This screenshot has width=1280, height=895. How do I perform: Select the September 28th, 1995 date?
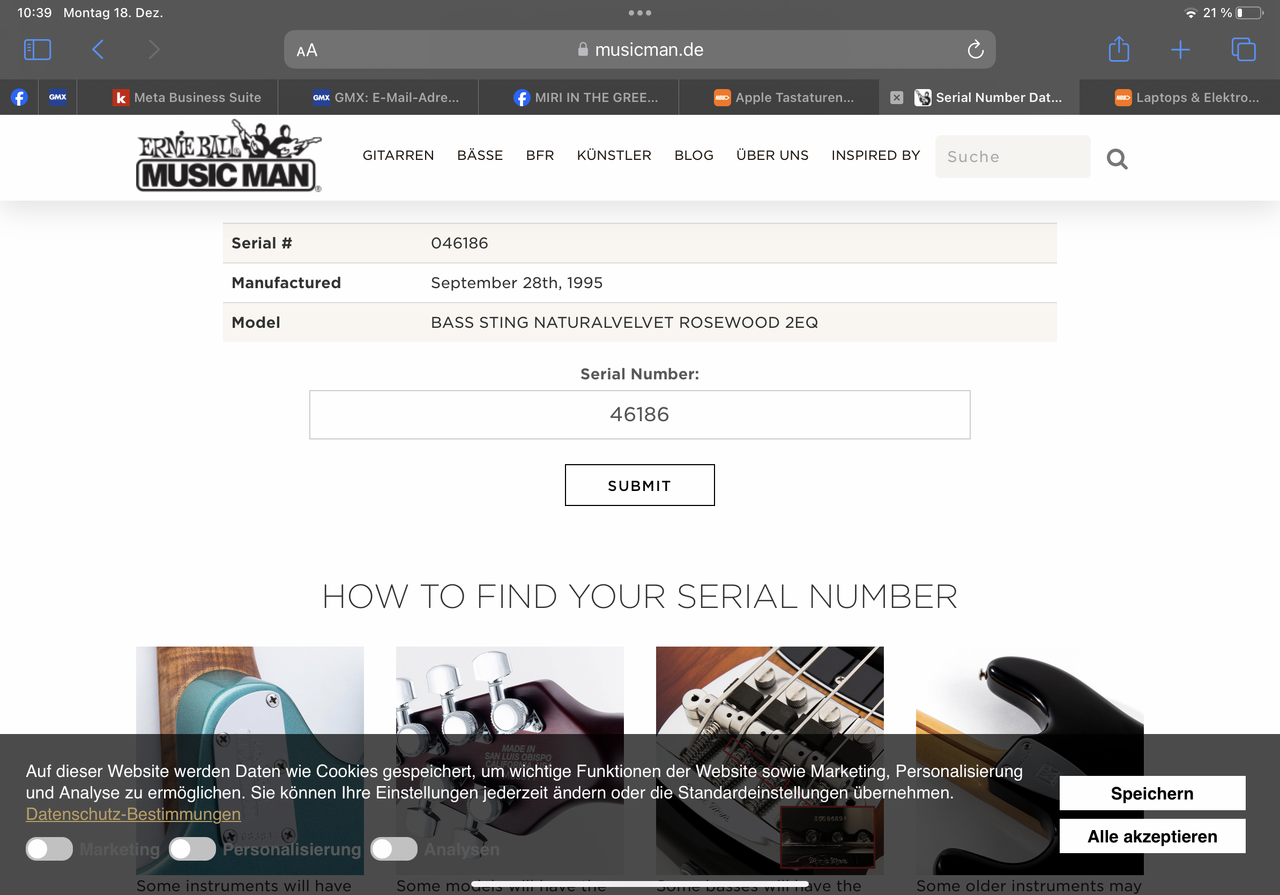(x=517, y=283)
